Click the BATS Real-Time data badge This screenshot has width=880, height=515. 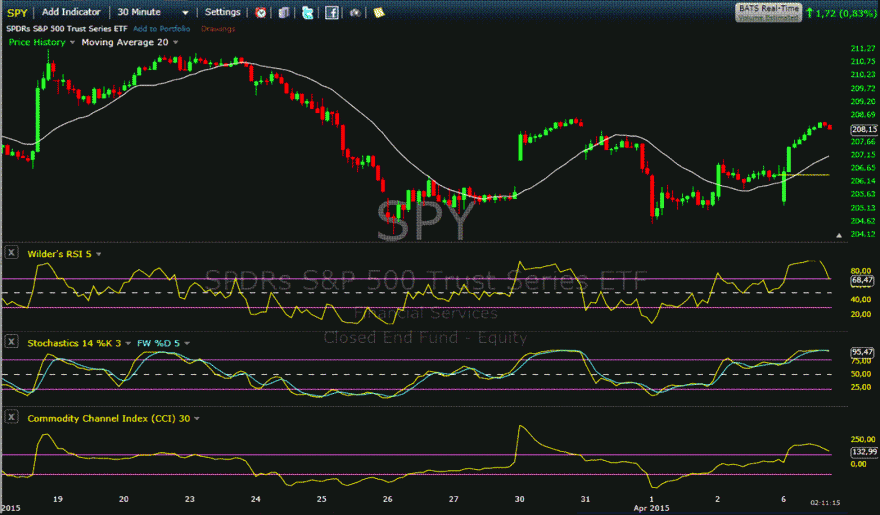[768, 12]
